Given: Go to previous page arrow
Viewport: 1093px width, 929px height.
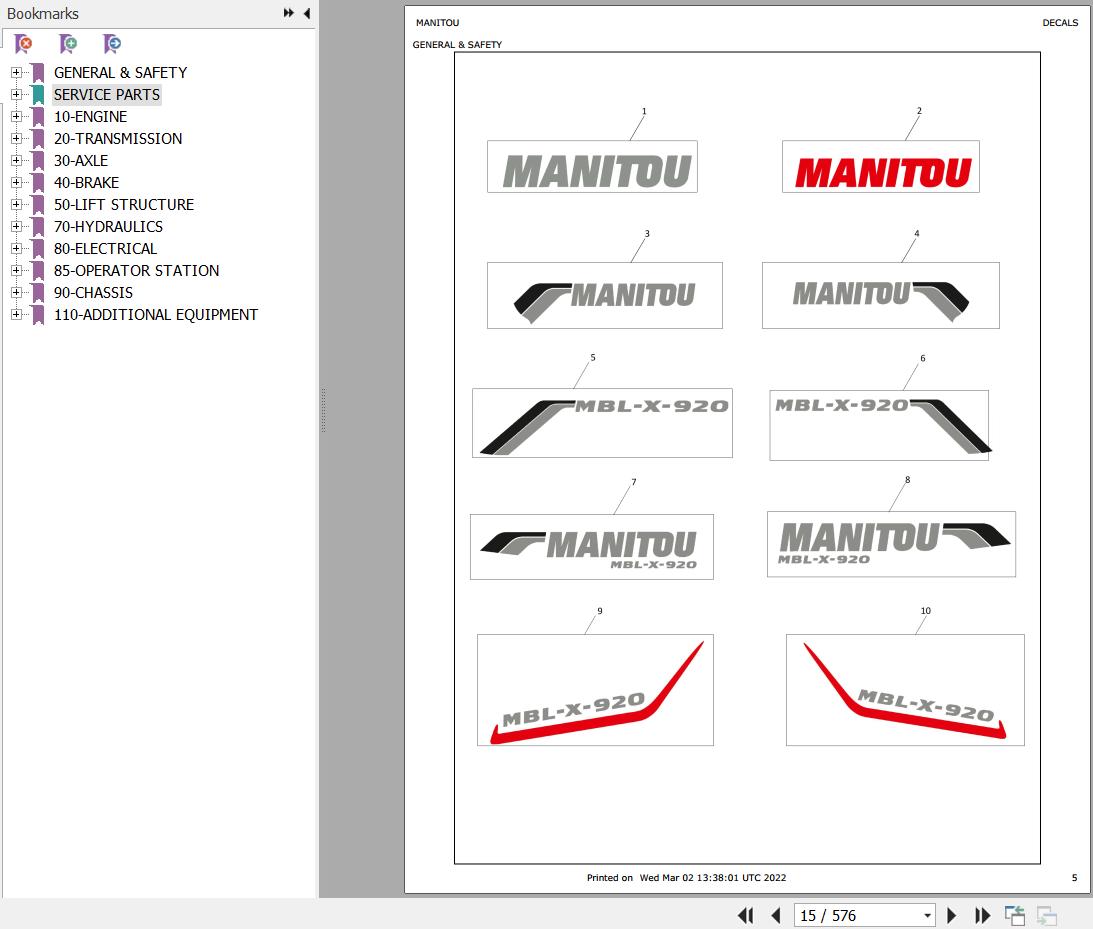Looking at the screenshot, I should click(776, 915).
